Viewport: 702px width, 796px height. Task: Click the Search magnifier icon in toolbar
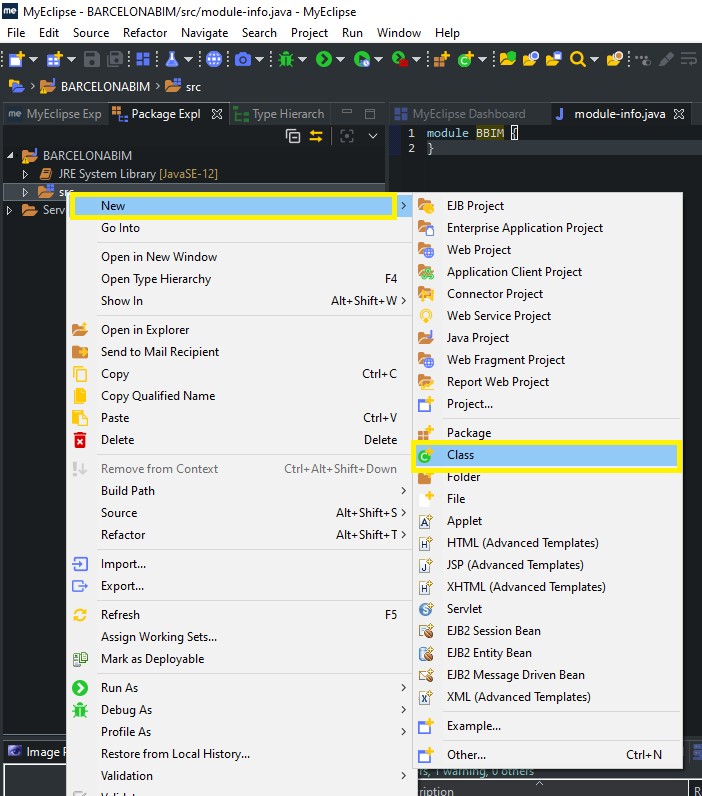tap(577, 59)
